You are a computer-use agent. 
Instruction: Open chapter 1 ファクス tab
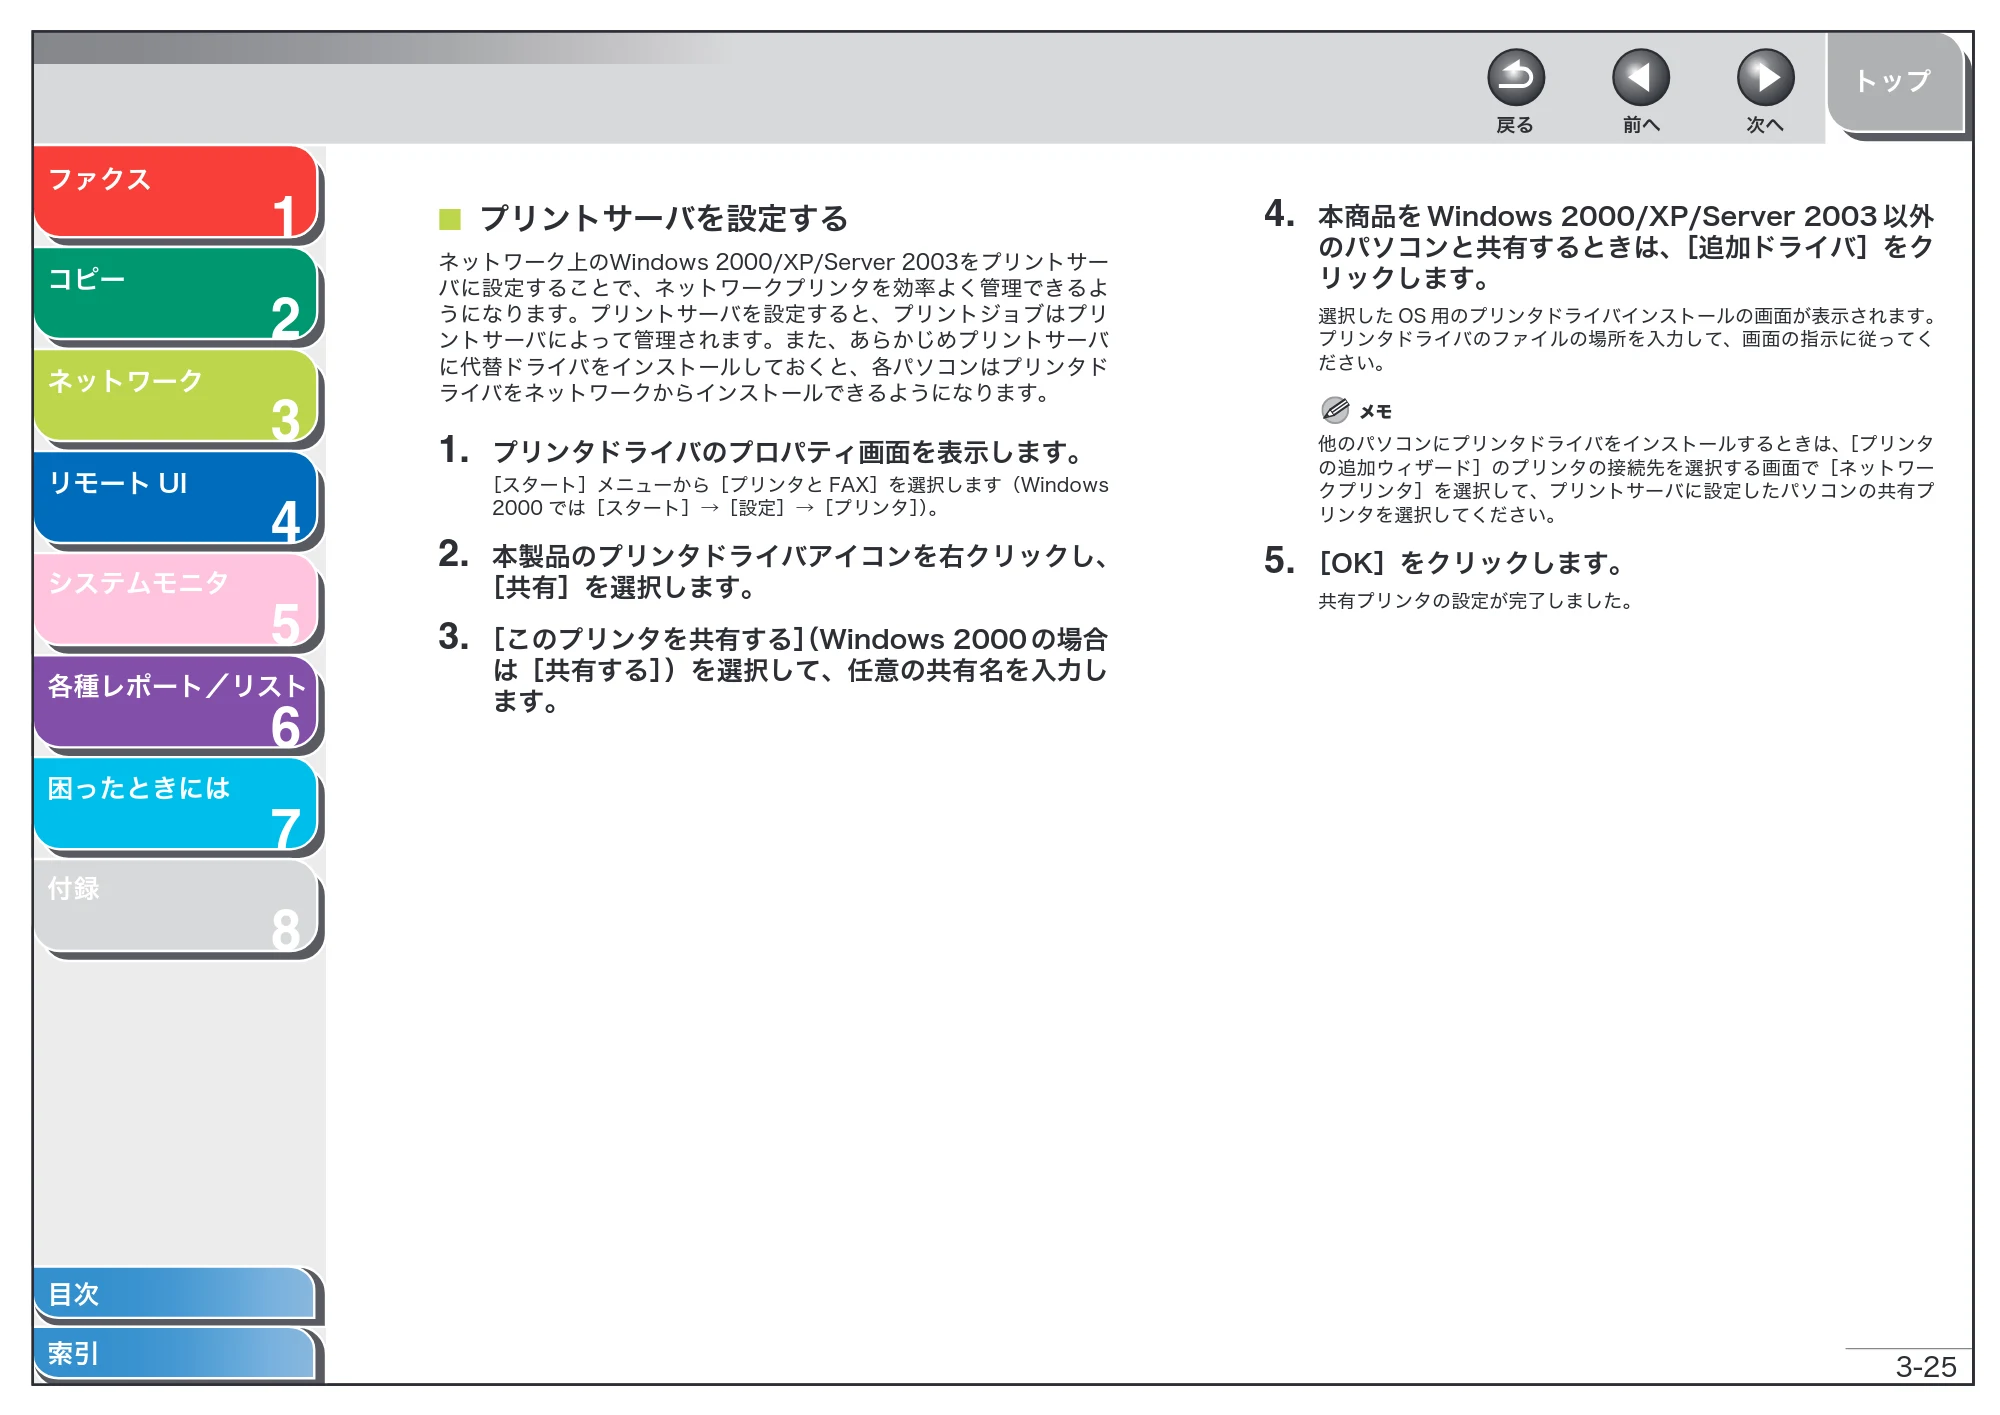coord(176,193)
